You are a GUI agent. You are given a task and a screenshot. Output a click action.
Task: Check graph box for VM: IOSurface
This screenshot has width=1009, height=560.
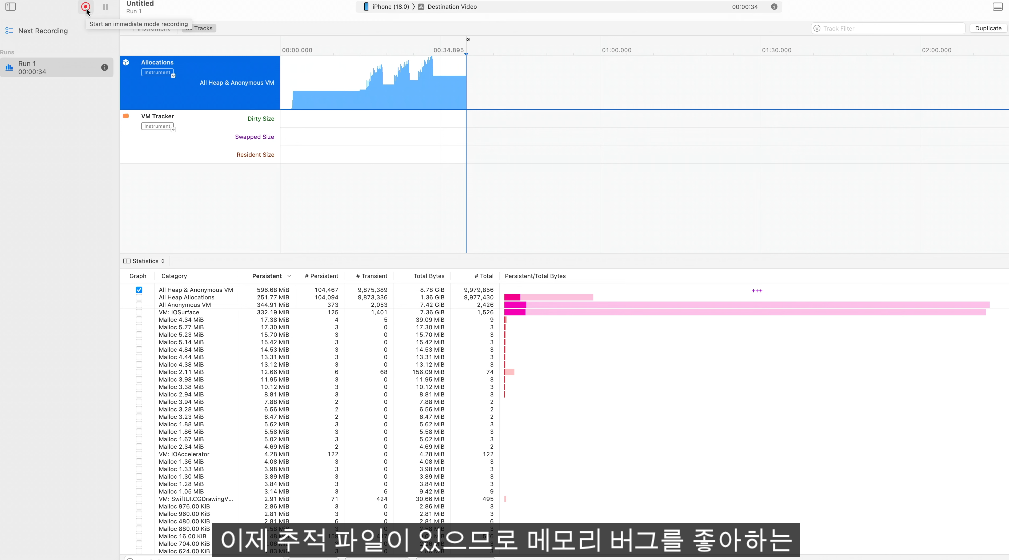click(139, 313)
